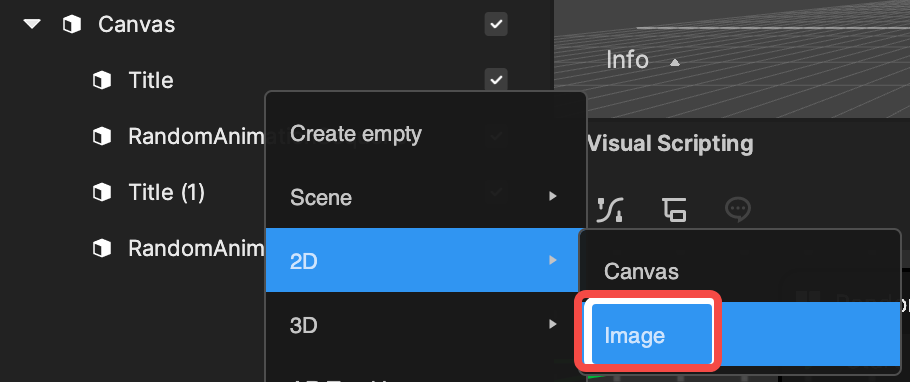Click the cube icon beside Title (1)

pos(102,192)
